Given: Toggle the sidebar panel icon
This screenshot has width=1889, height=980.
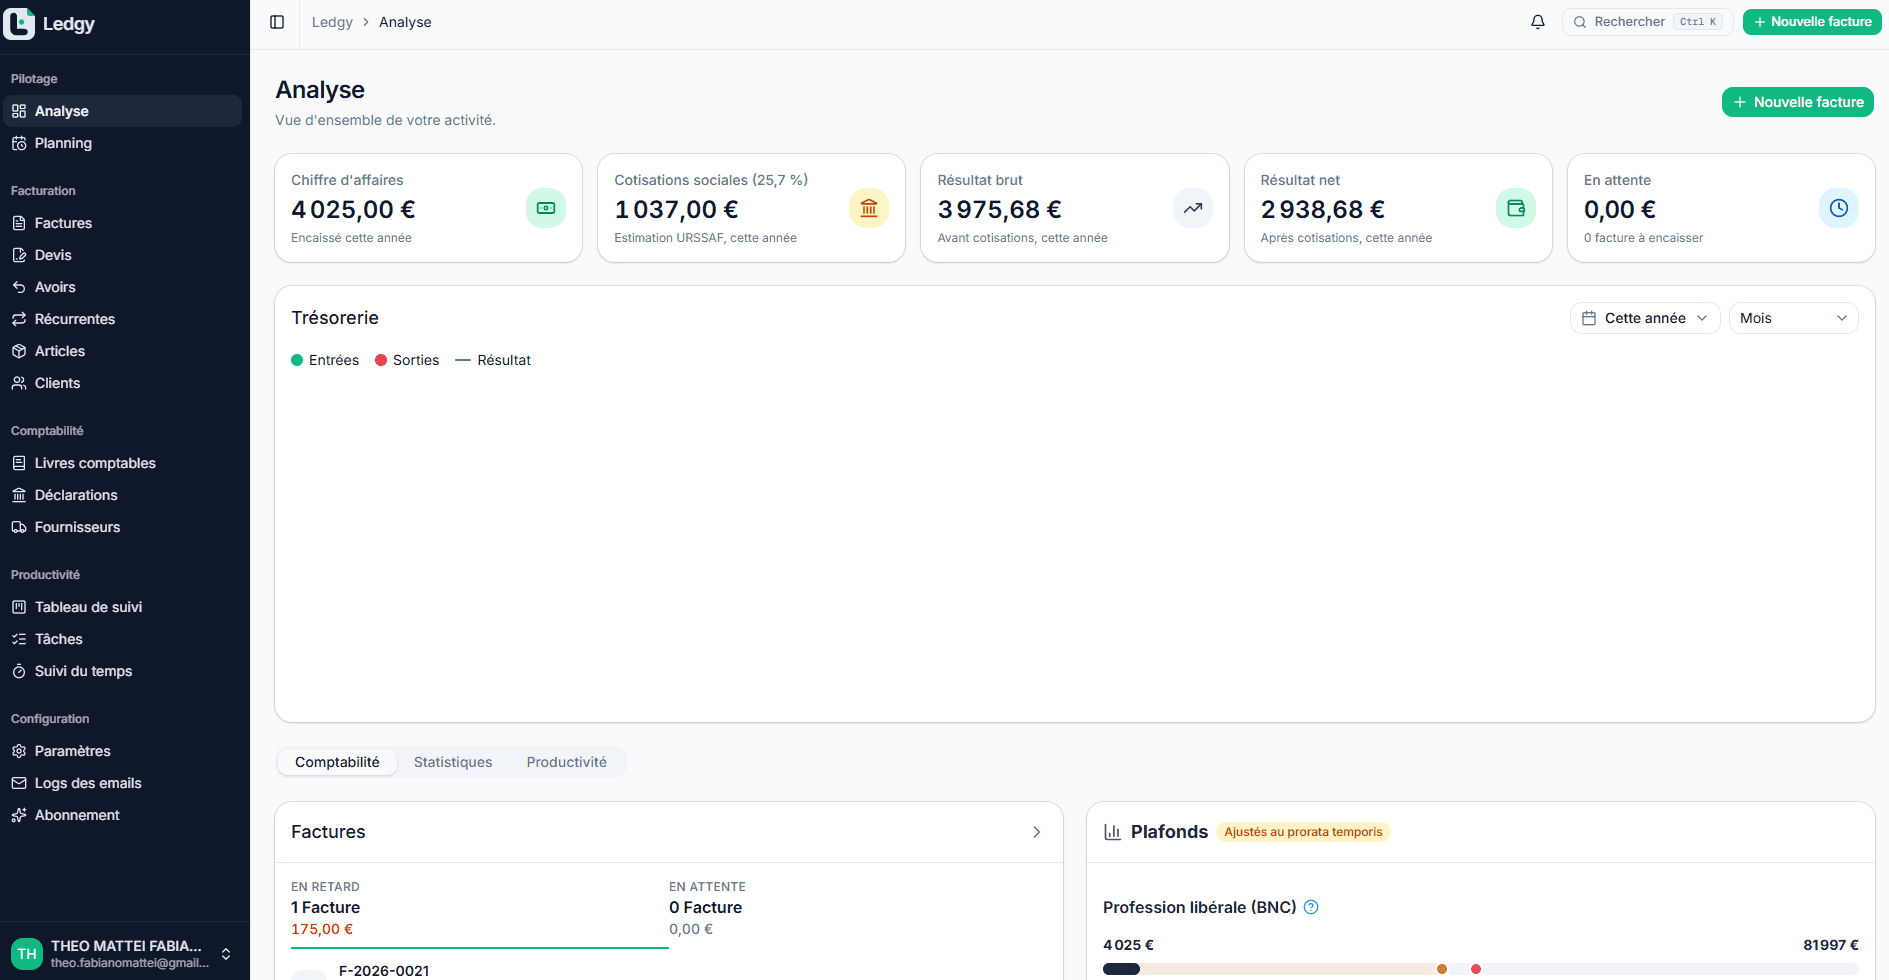Looking at the screenshot, I should click(277, 22).
